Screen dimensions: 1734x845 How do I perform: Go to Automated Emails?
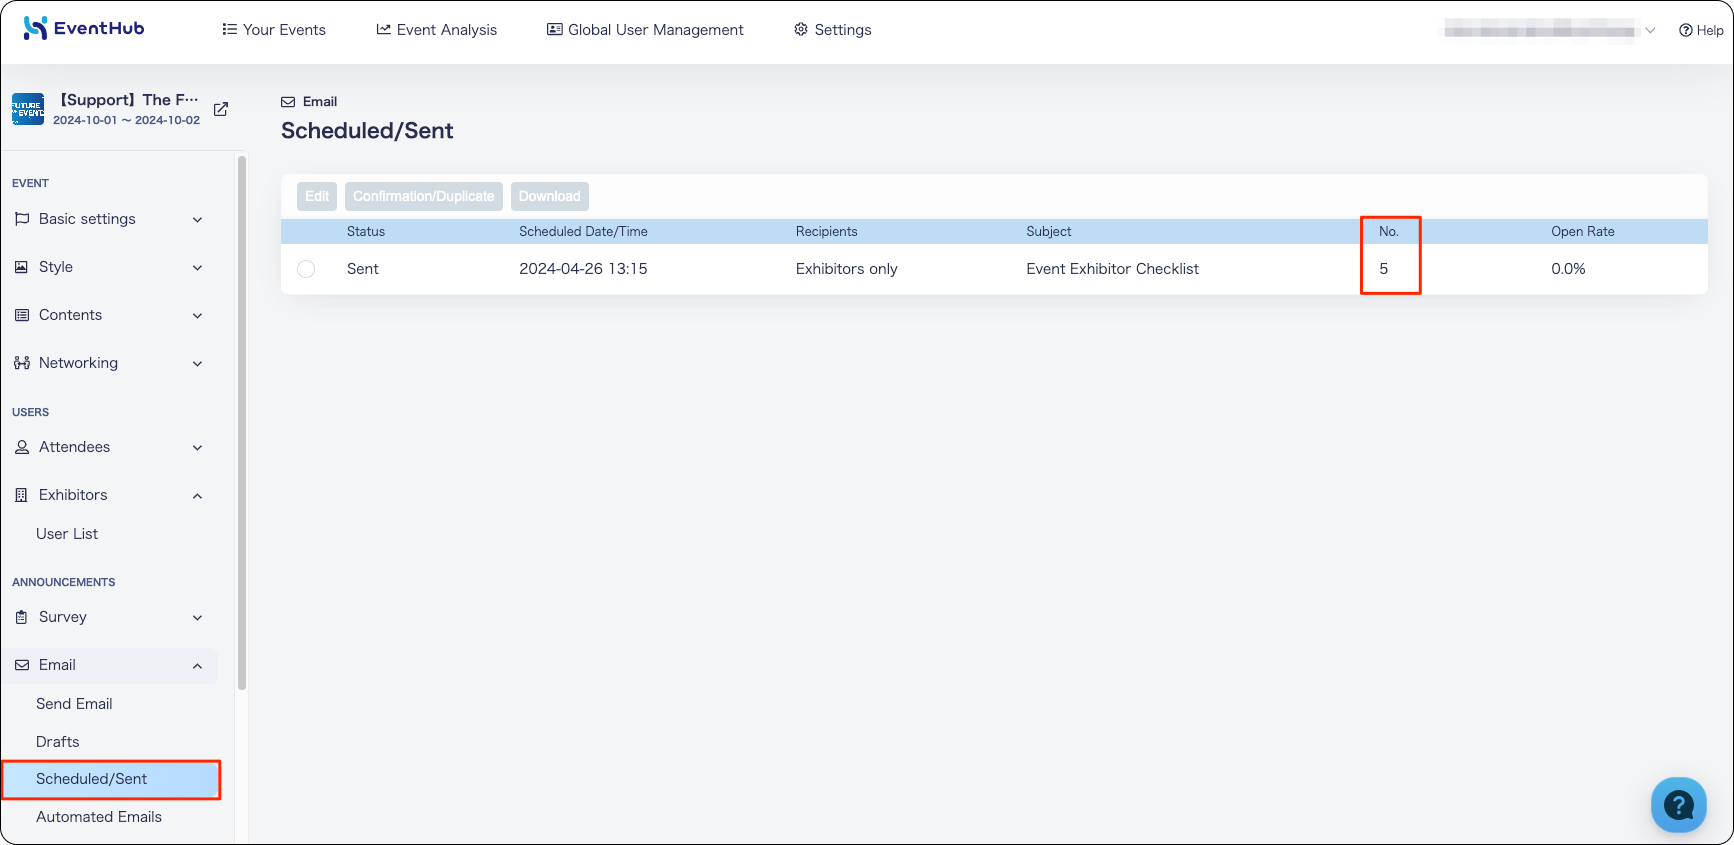[x=99, y=817]
